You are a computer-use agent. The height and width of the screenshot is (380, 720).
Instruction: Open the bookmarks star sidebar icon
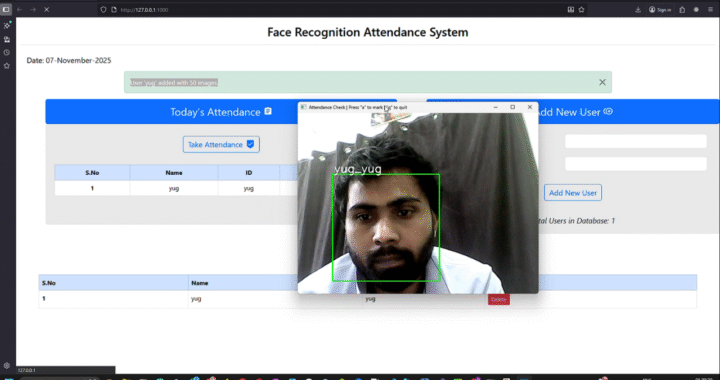pos(6,66)
